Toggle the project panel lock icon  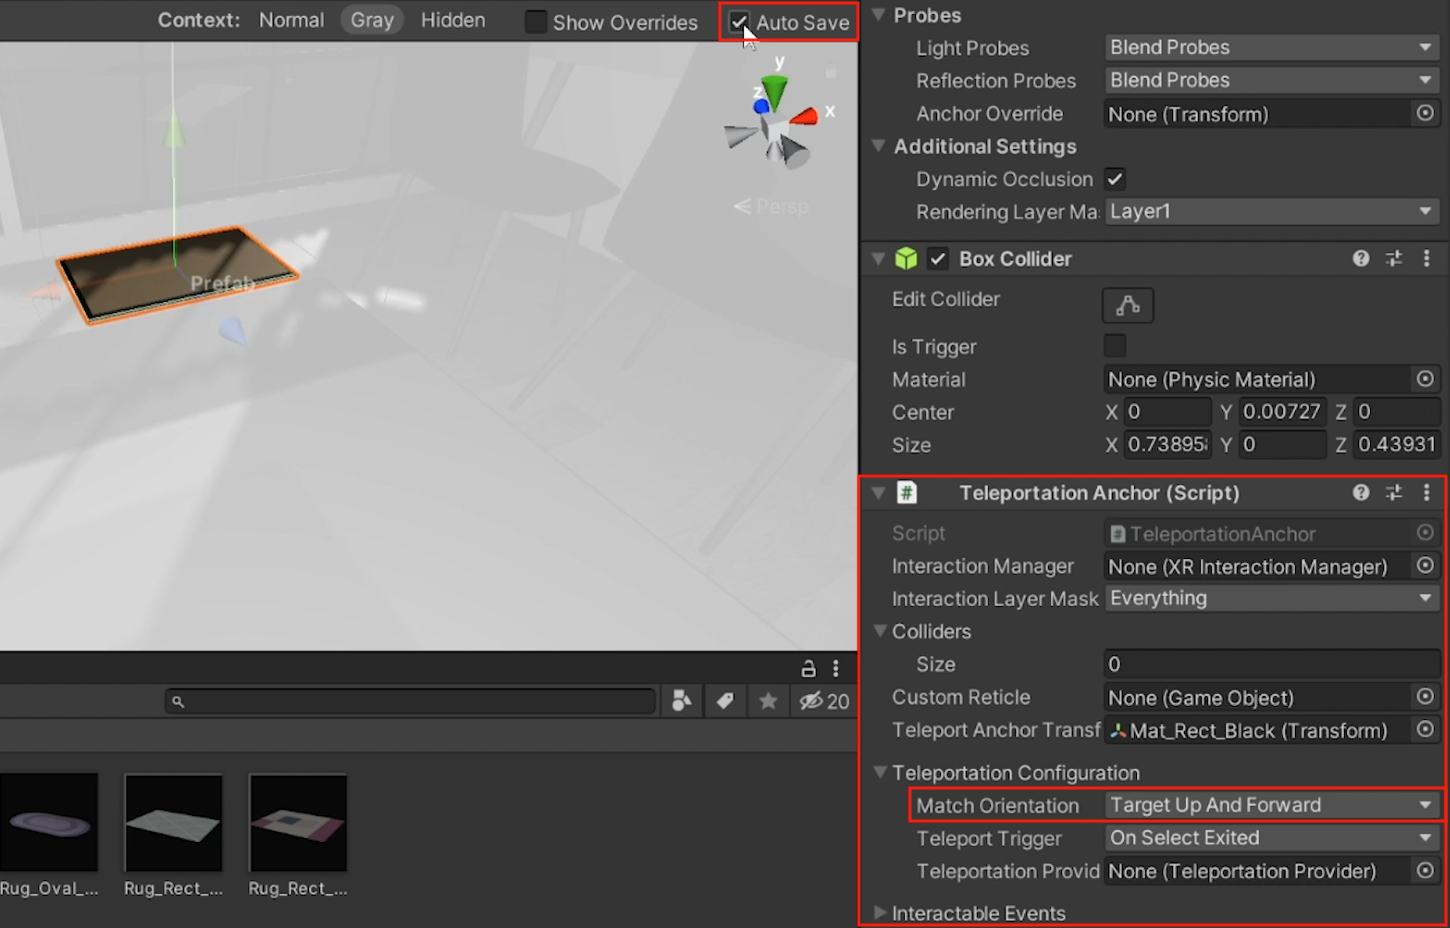coord(808,669)
